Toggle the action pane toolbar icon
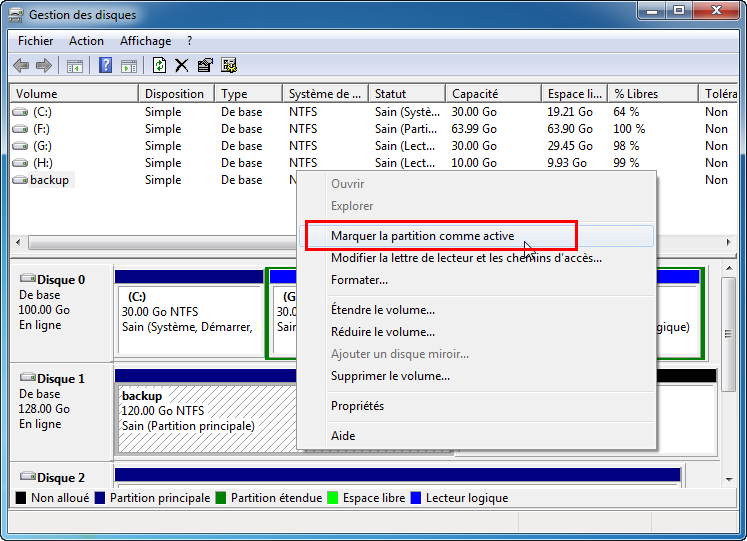This screenshot has height=541, width=747. (x=129, y=66)
